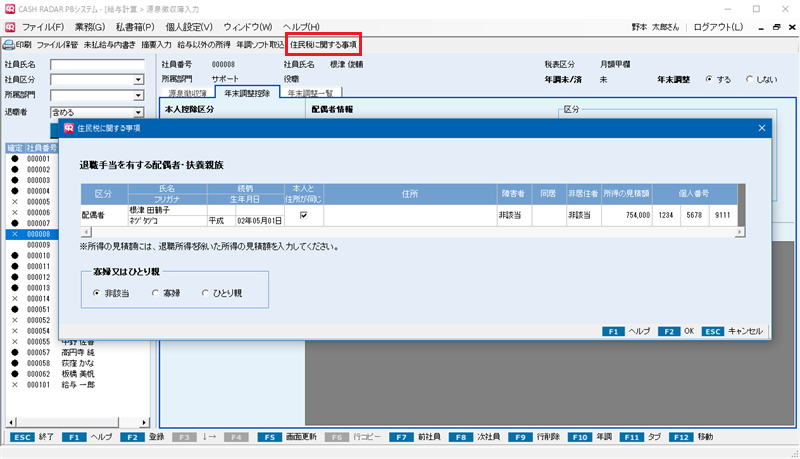Click the title bar CASH RADAR app icon
Viewport: 800px width, 459px height.
pos(9,9)
